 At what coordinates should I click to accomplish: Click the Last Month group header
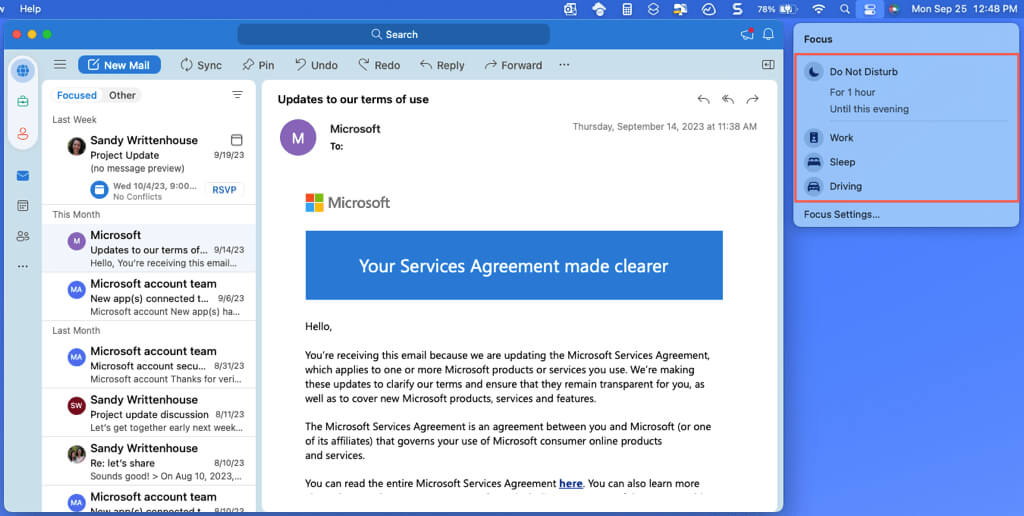76,331
